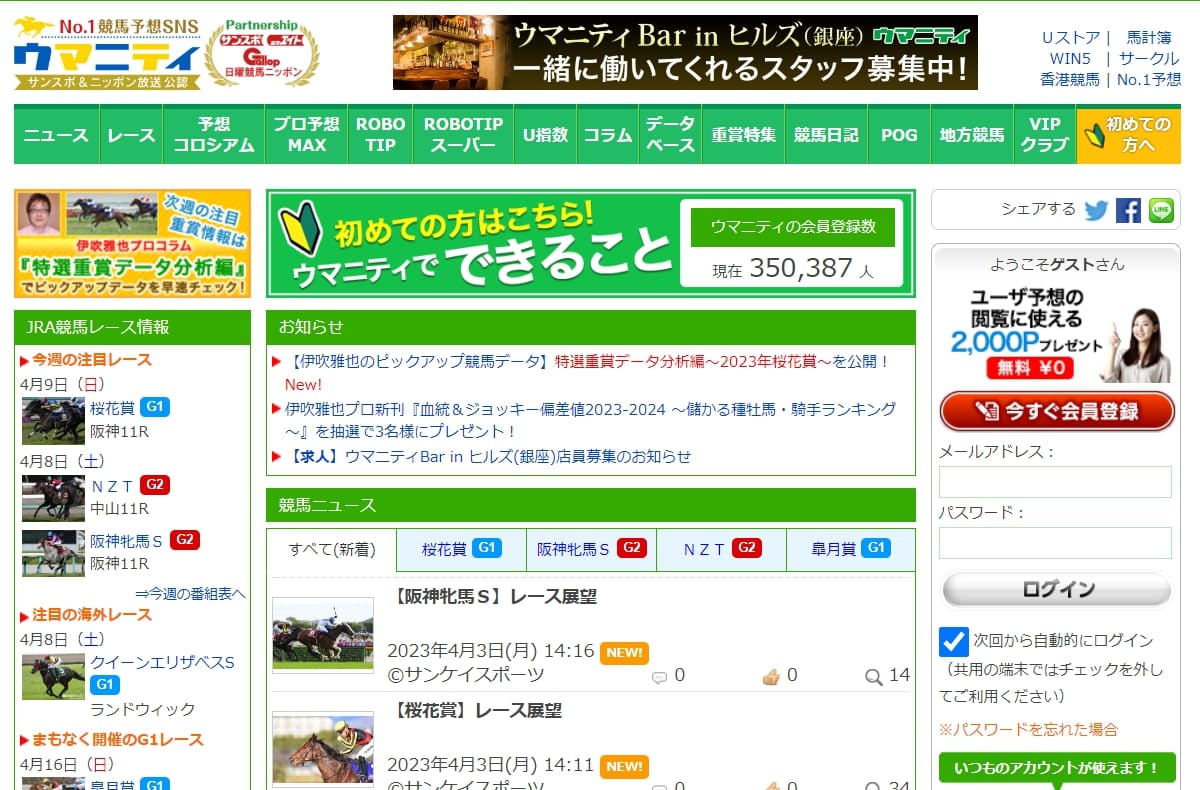Select the 皐月賞 G1 news tab
The width and height of the screenshot is (1200, 790).
[x=850, y=549]
